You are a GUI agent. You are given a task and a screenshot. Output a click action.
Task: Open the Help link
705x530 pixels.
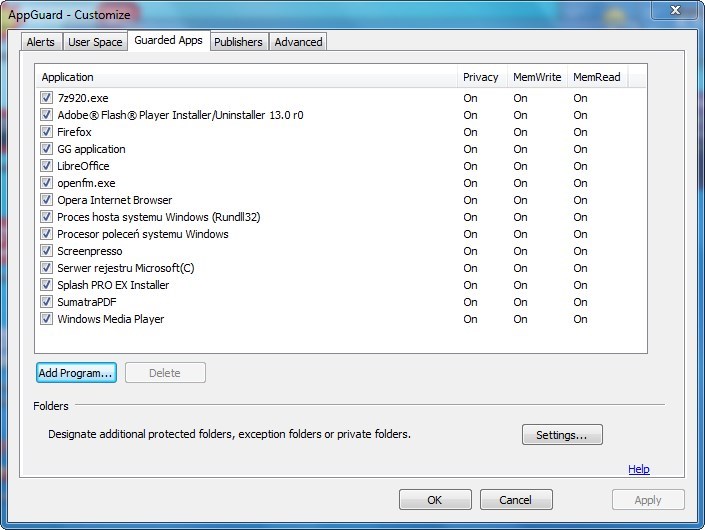point(638,469)
